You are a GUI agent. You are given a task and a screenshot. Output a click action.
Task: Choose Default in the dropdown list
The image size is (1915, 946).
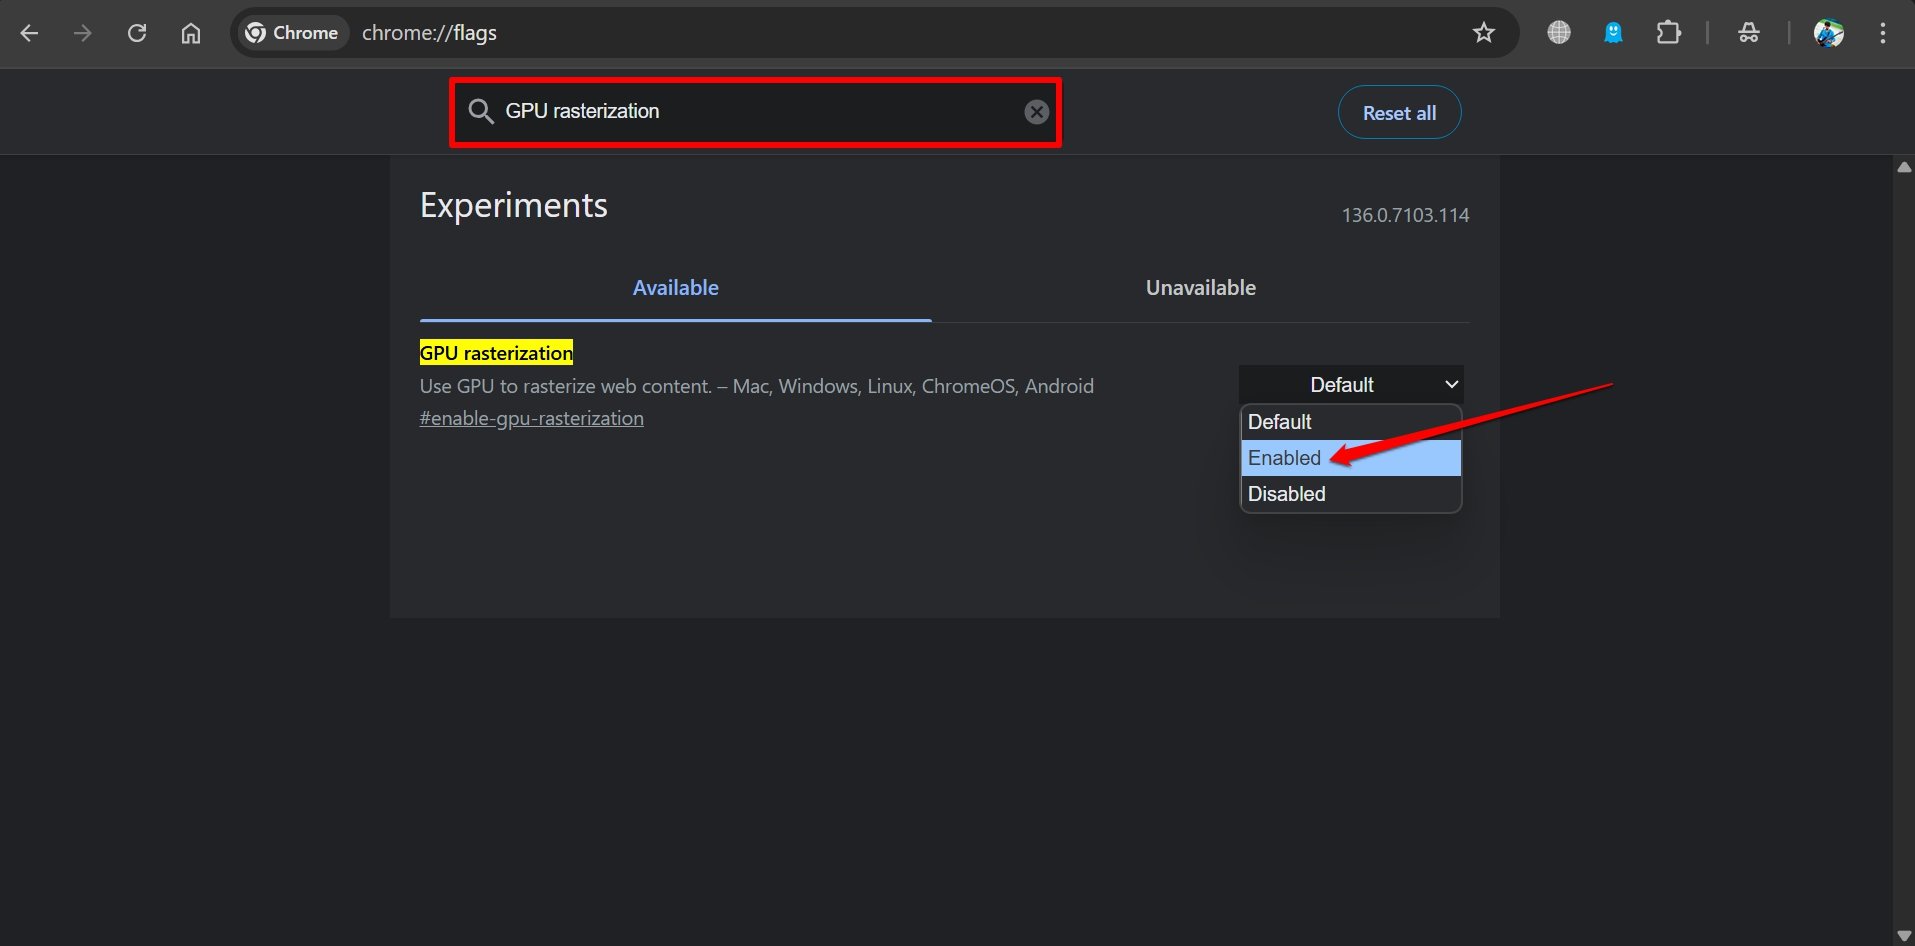click(1351, 422)
